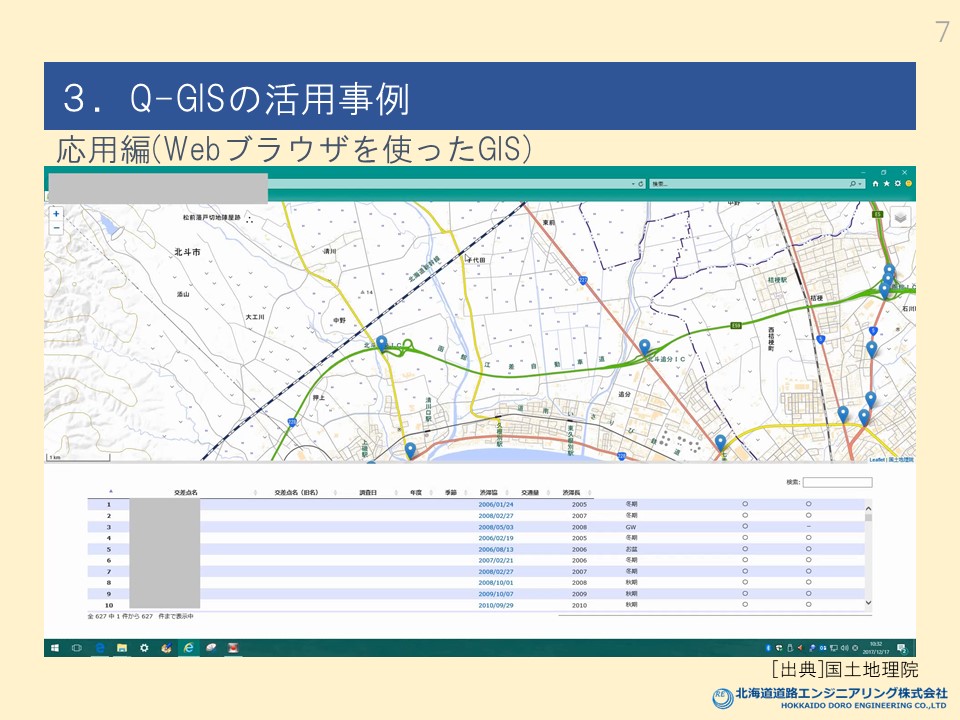Refresh the page in address bar

639,184
